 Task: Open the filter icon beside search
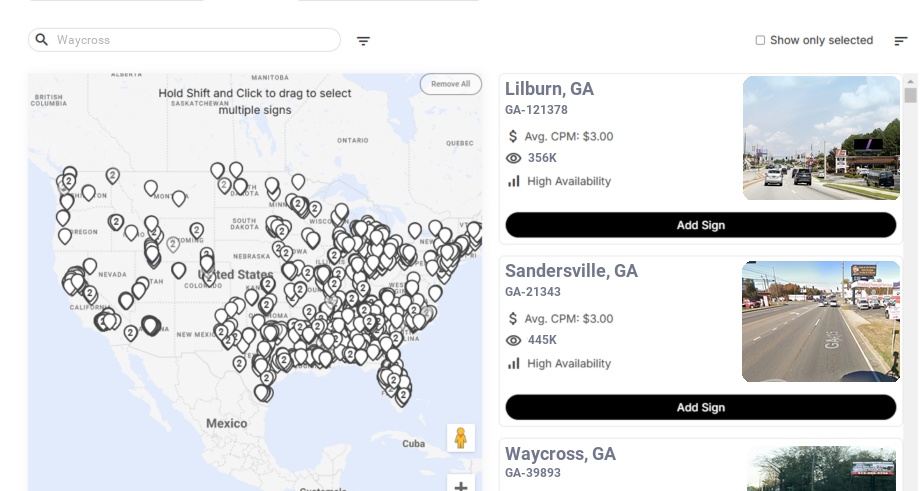coord(364,41)
